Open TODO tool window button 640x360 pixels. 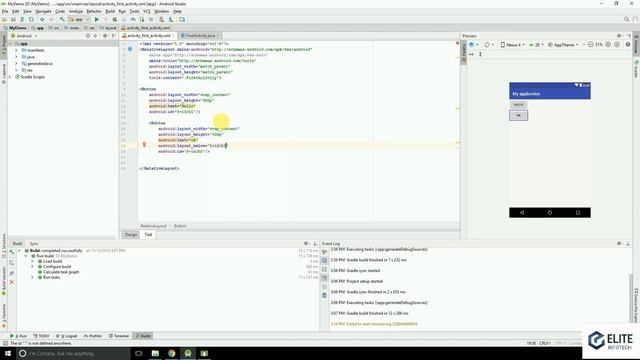[x=42, y=336]
